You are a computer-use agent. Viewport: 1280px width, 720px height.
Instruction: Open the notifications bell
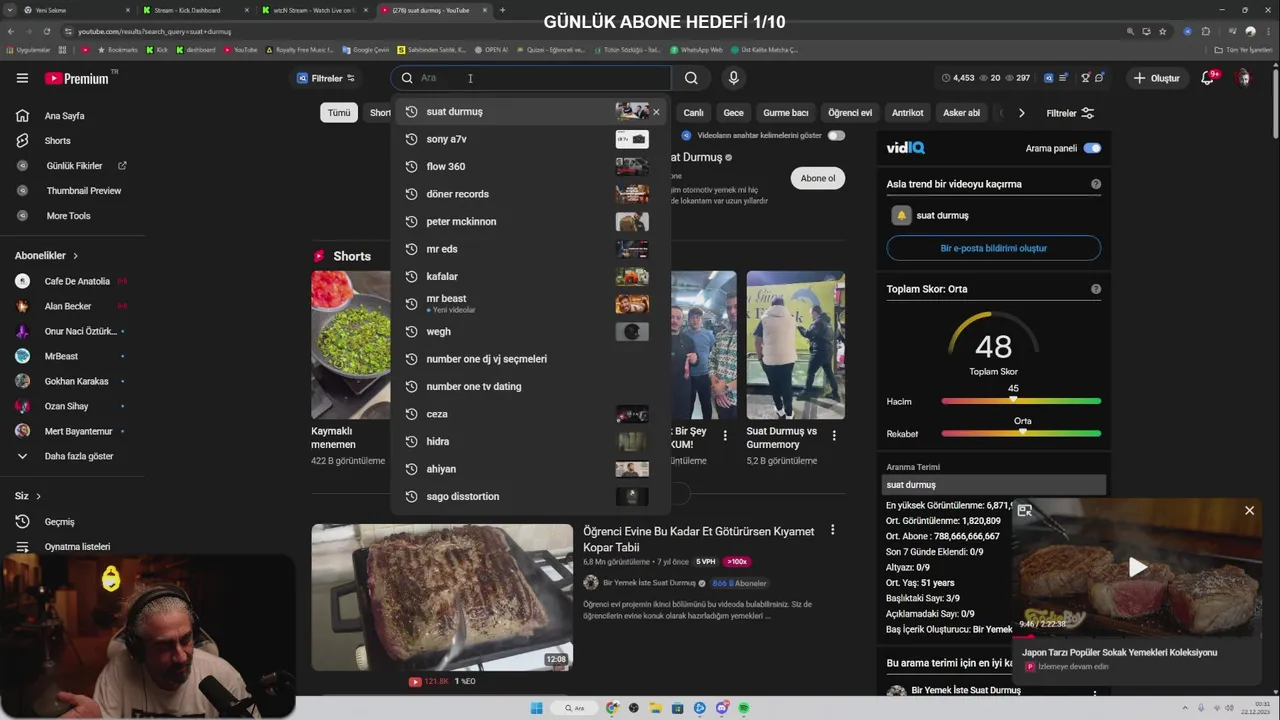click(1208, 78)
